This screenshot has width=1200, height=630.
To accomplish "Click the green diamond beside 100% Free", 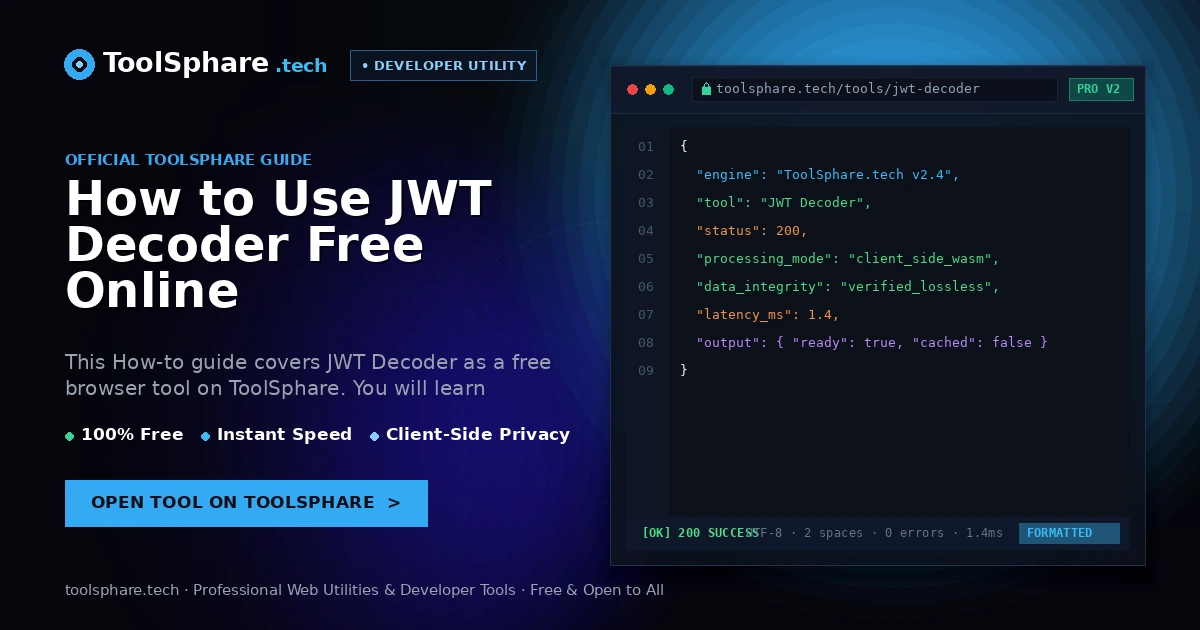I will 69,436.
